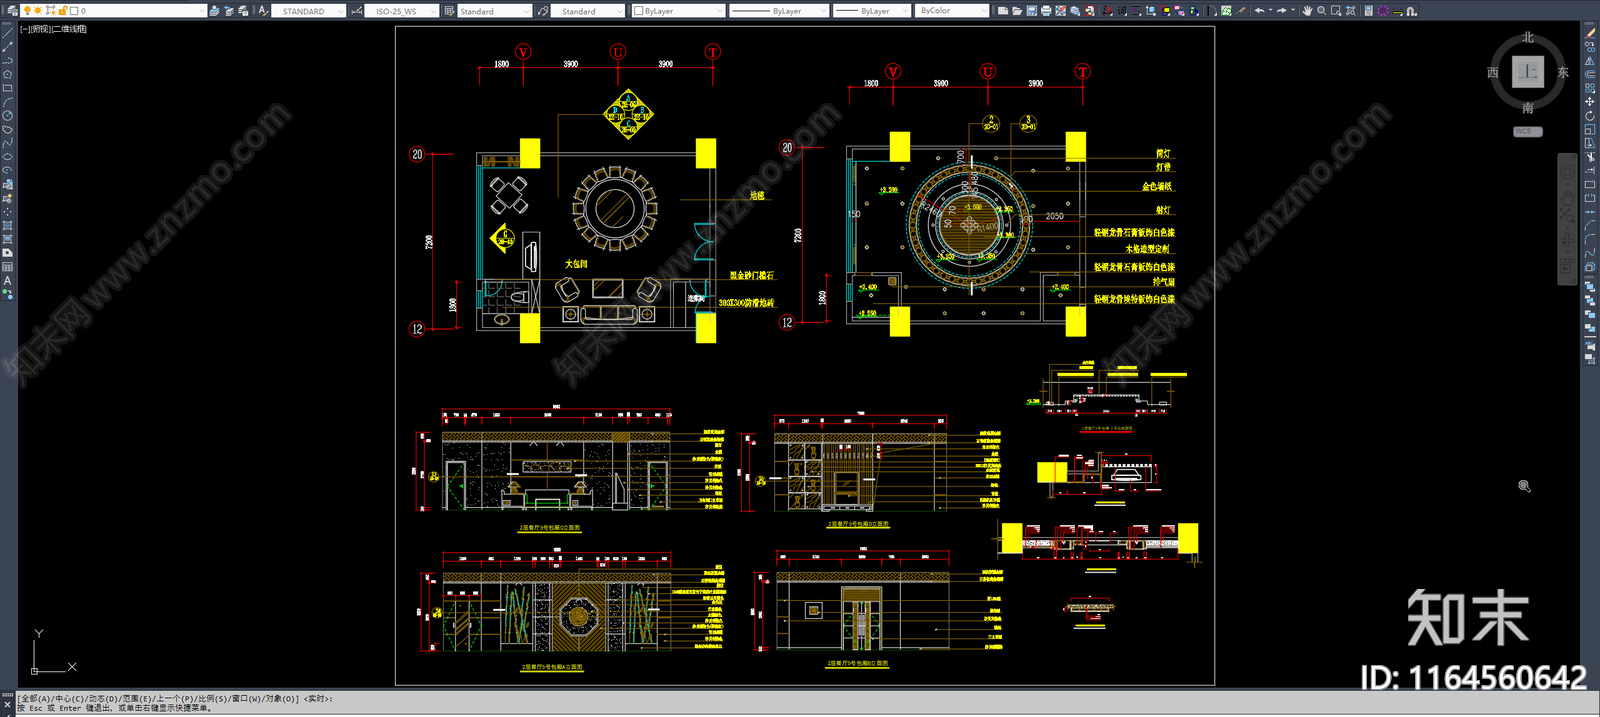Click ViewCube 西 west direction
Image resolution: width=1600 pixels, height=717 pixels.
[x=1492, y=72]
